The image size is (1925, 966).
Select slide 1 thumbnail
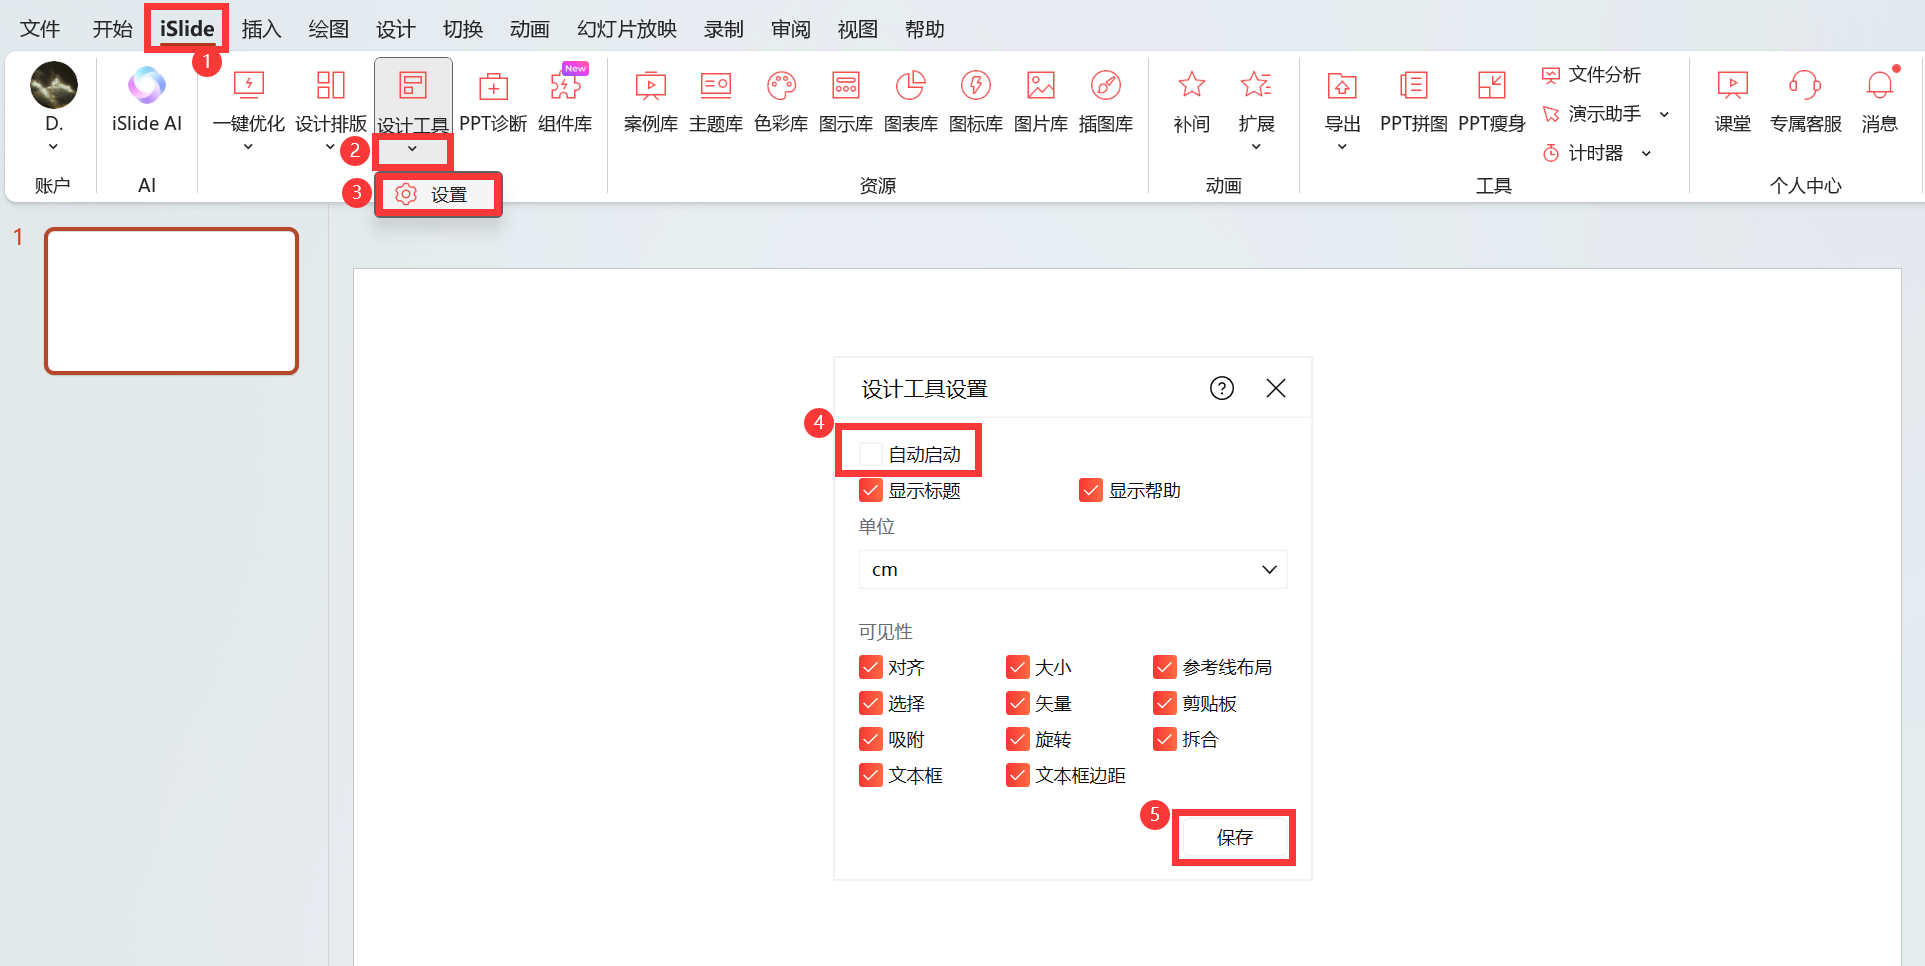coord(171,301)
